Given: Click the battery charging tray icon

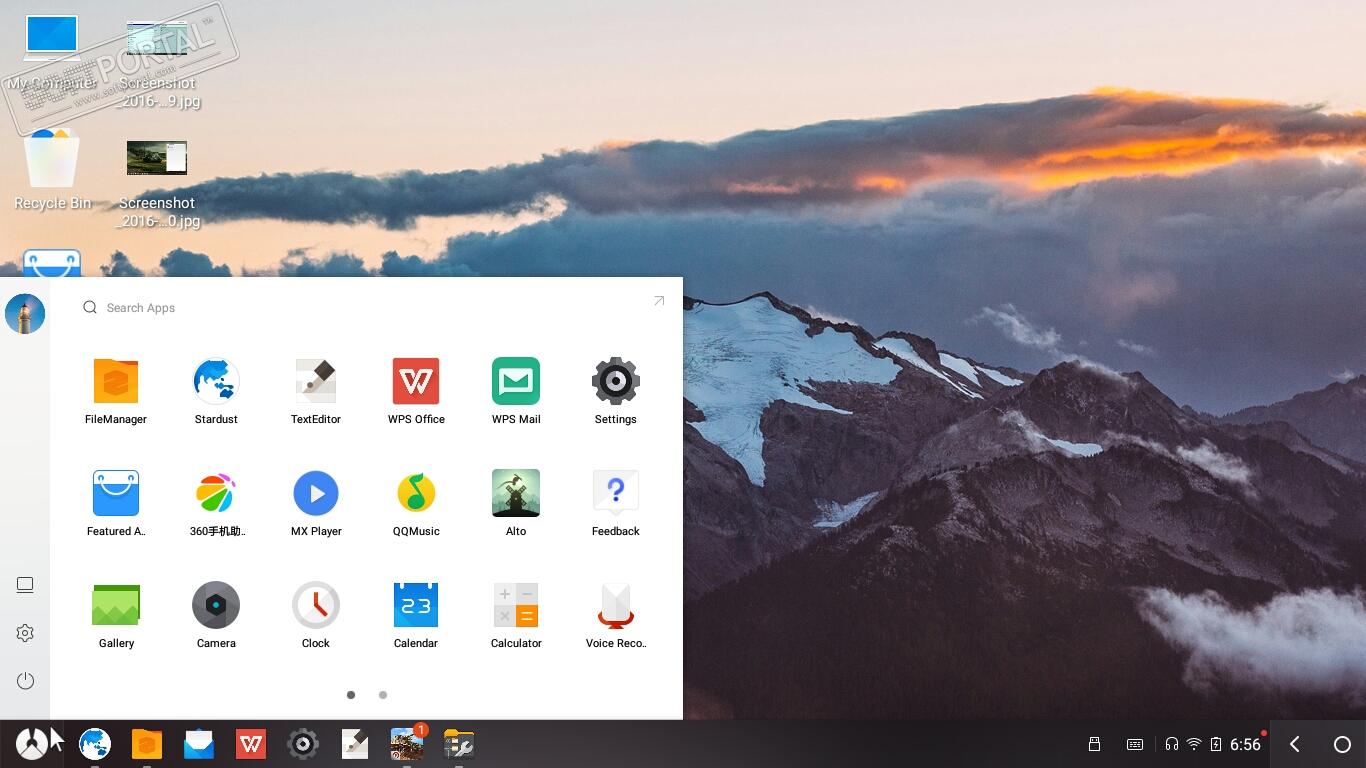Looking at the screenshot, I should 1216,744.
